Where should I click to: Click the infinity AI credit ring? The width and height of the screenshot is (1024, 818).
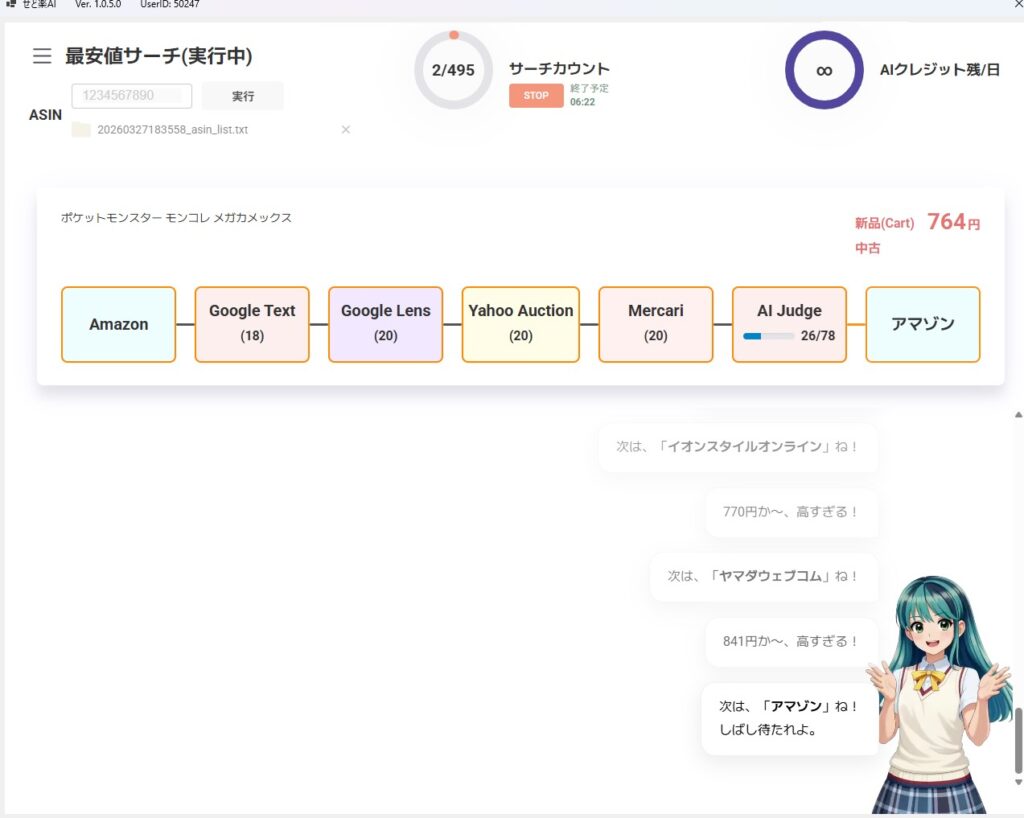(824, 70)
